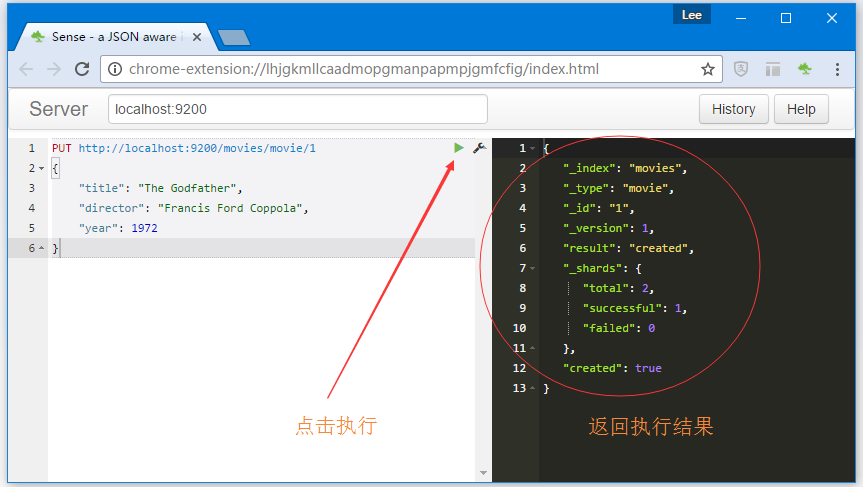The width and height of the screenshot is (863, 487).
Task: Click the fold marker at response line 11
Action: coord(533,348)
